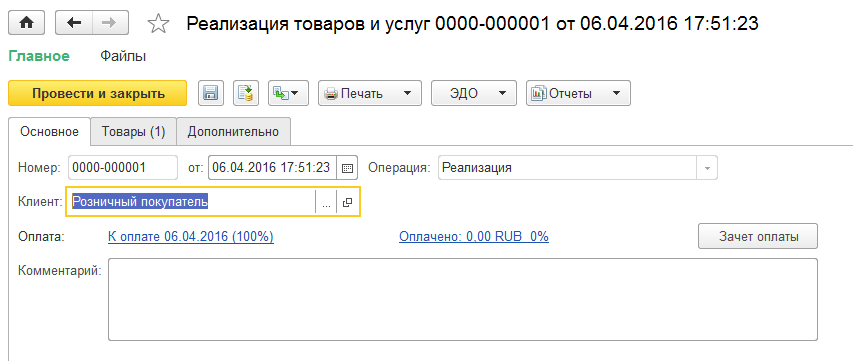Switch to the Товары (1) tab
This screenshot has height=361, width=853.
coord(134,132)
